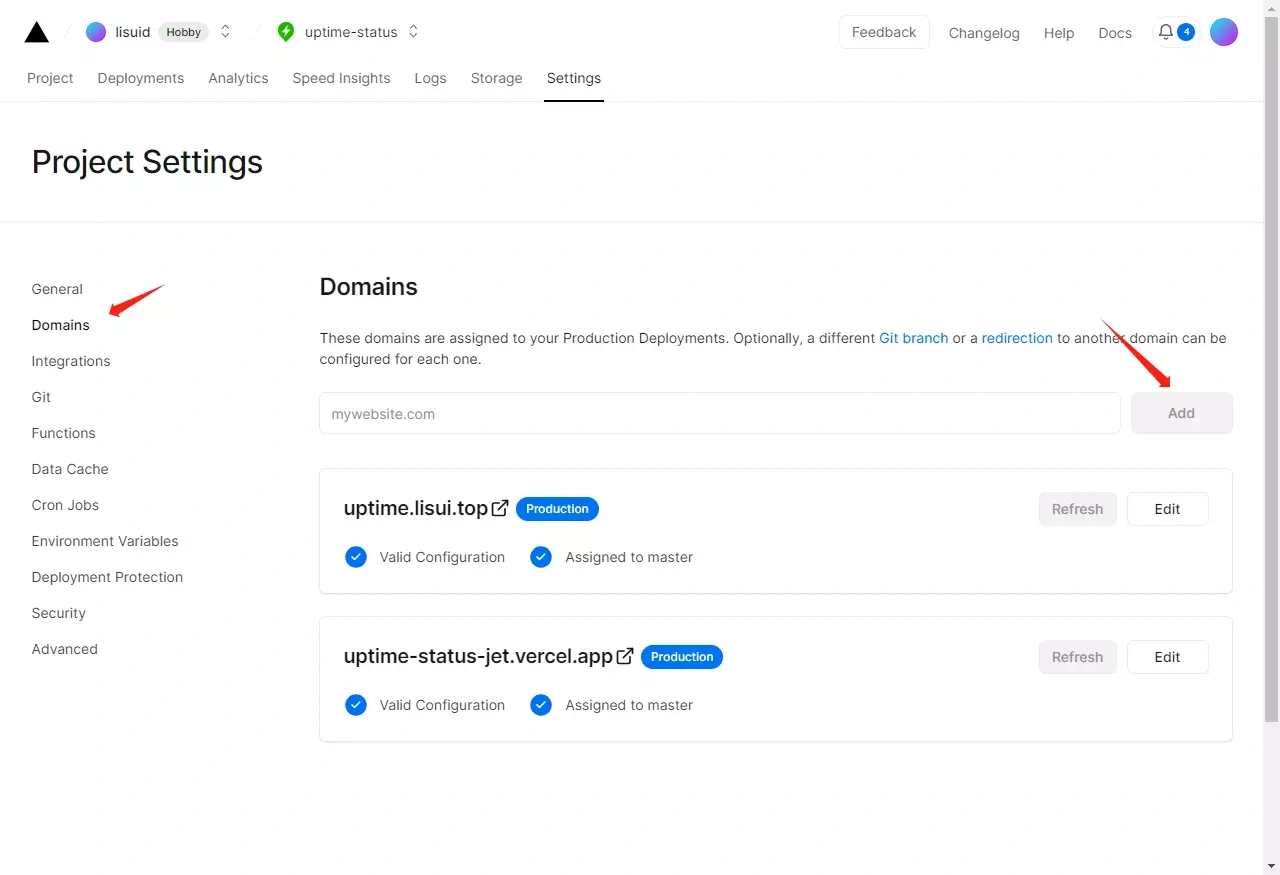Select Domains in the sidebar
This screenshot has height=875, width=1280.
61,325
